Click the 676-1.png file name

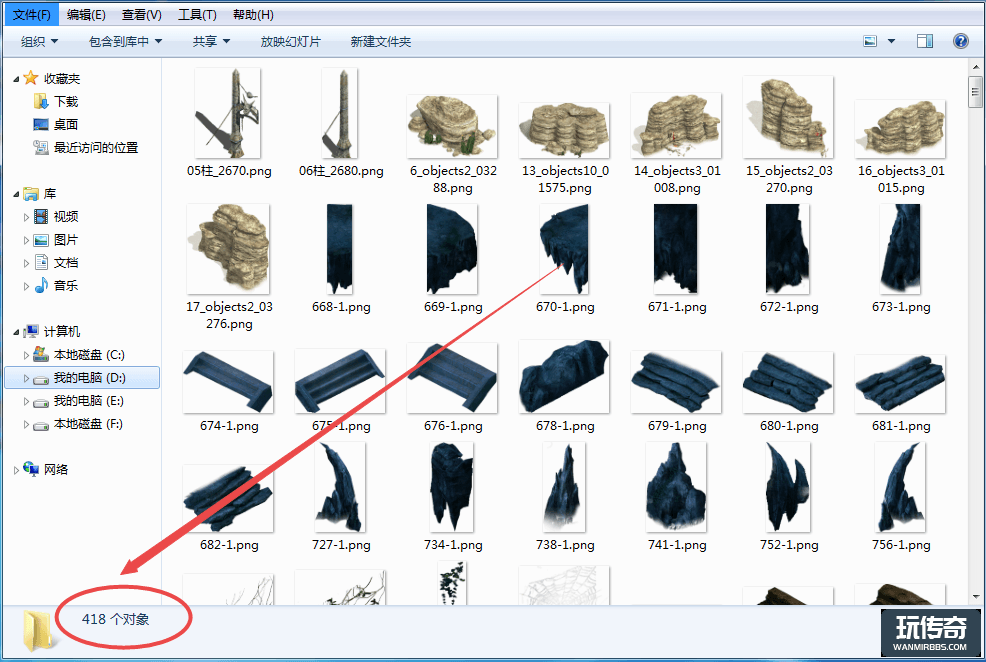point(453,426)
